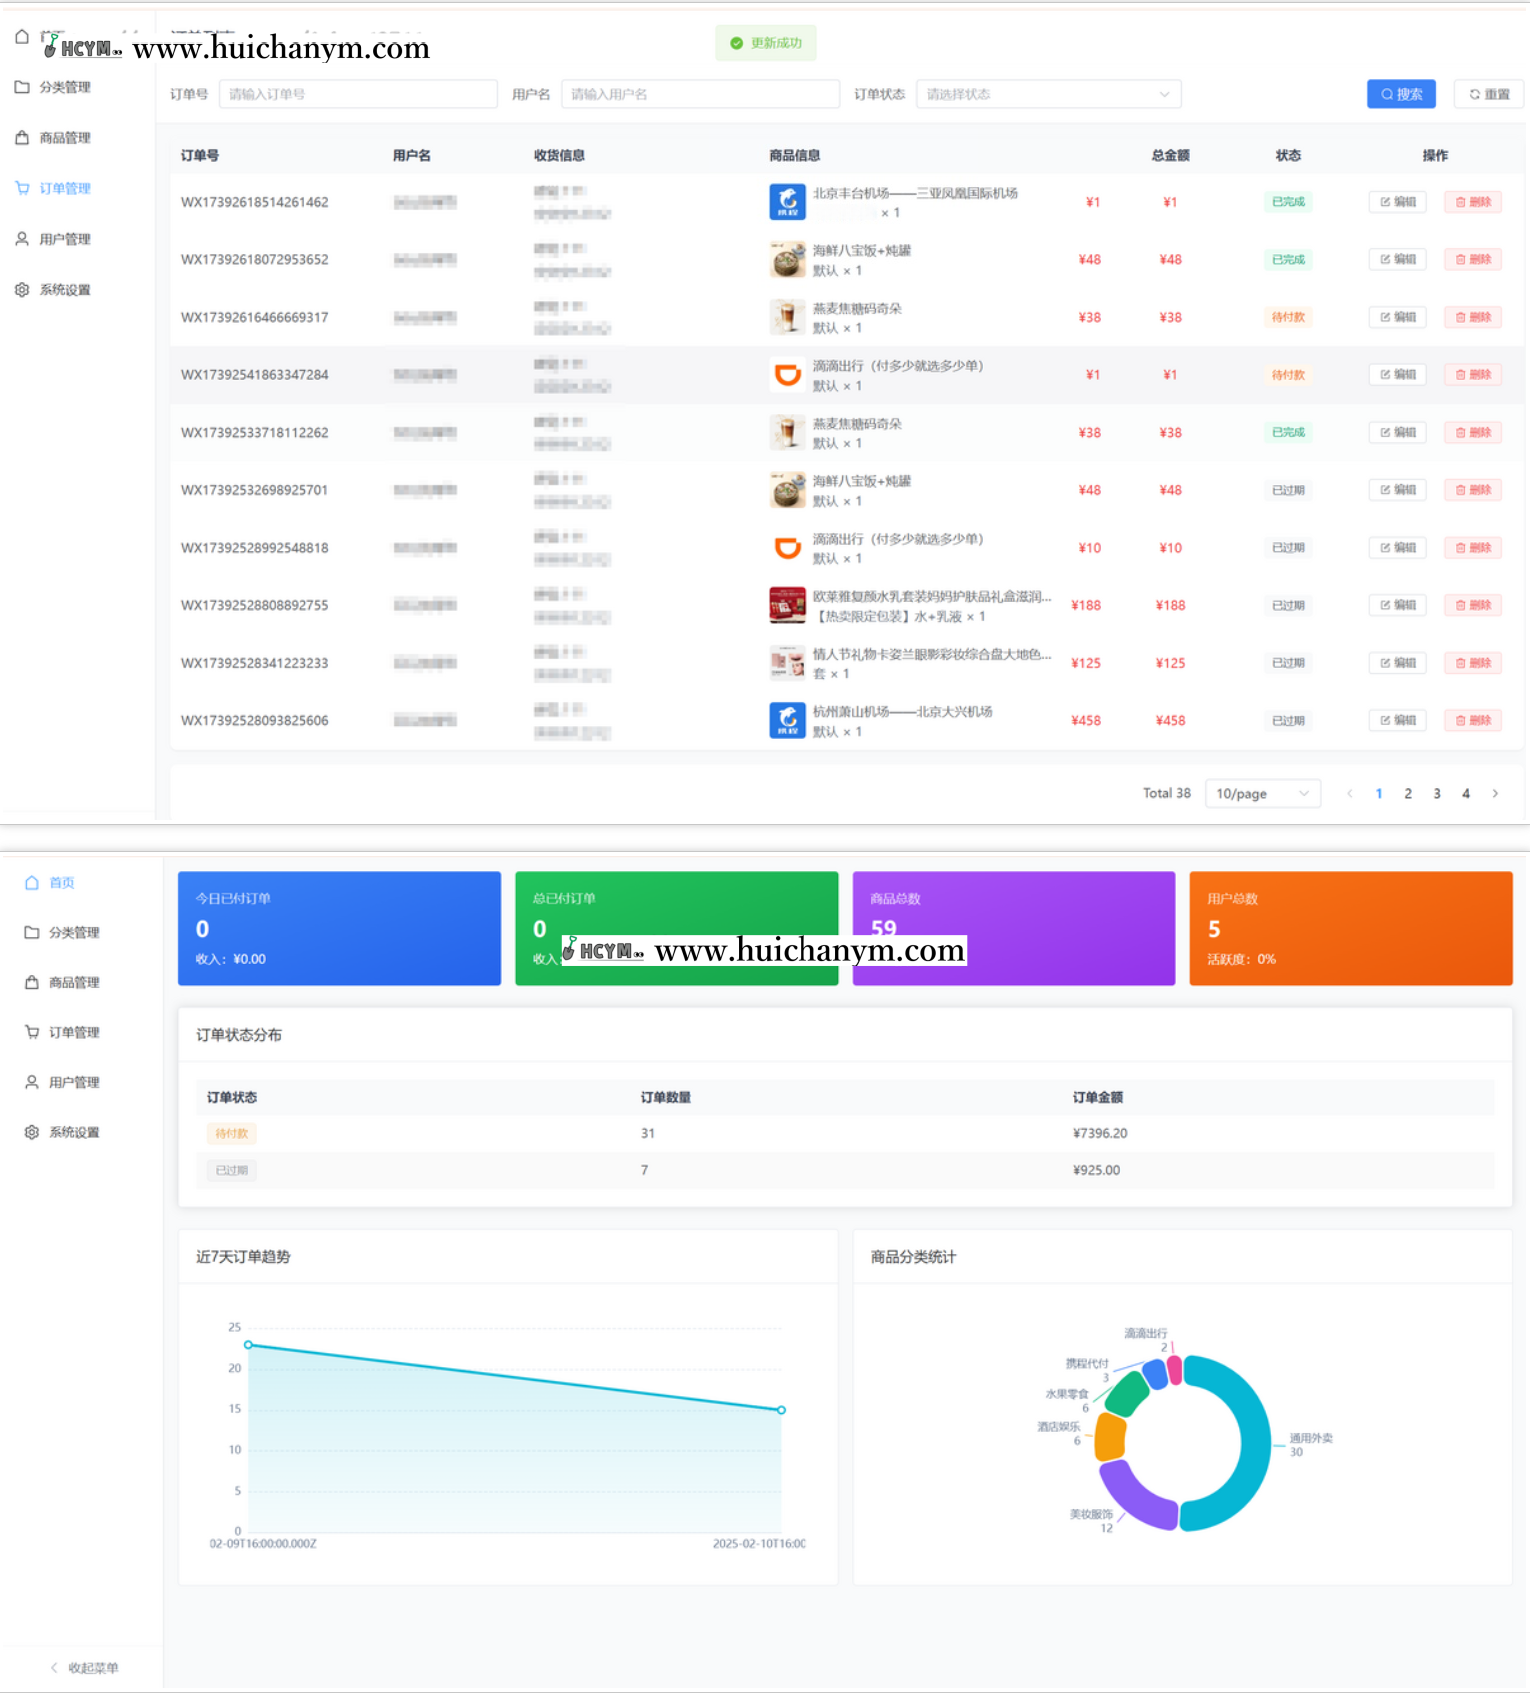Click the 订单号 order number input field
The width and height of the screenshot is (1530, 1693).
[x=358, y=94]
